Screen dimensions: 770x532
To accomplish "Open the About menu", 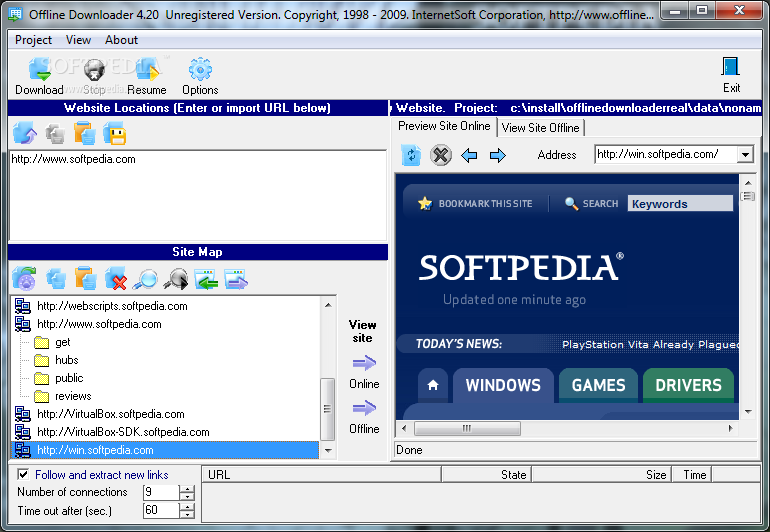I will tap(121, 40).
